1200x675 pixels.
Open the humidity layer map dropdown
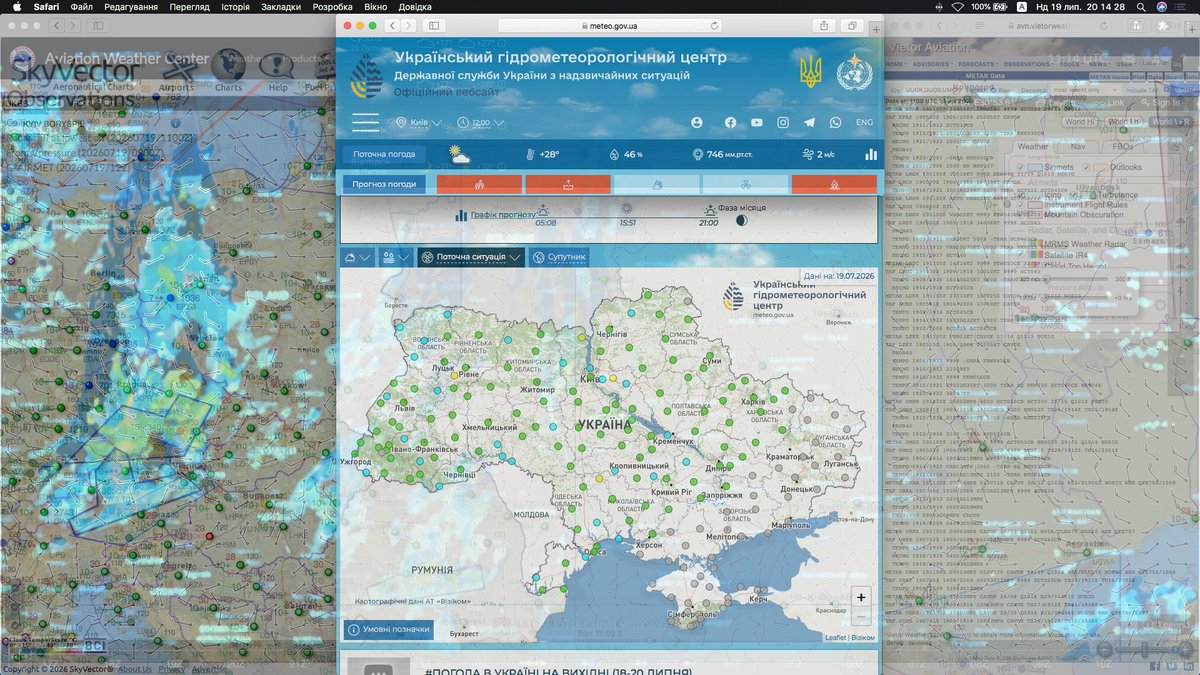[x=396, y=257]
